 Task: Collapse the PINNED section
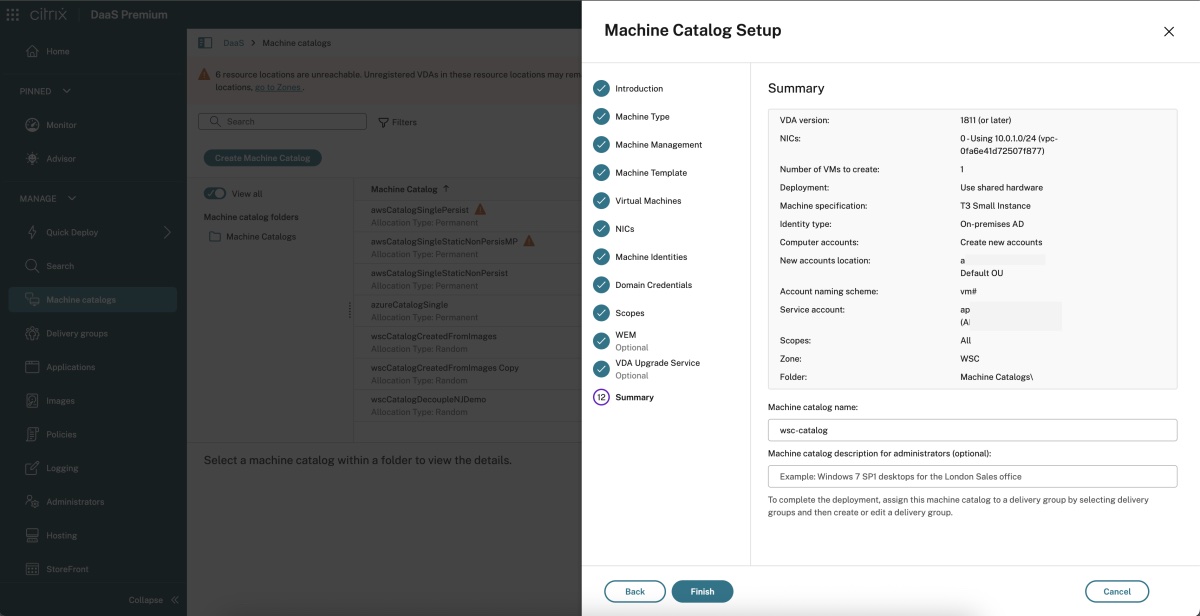point(66,91)
